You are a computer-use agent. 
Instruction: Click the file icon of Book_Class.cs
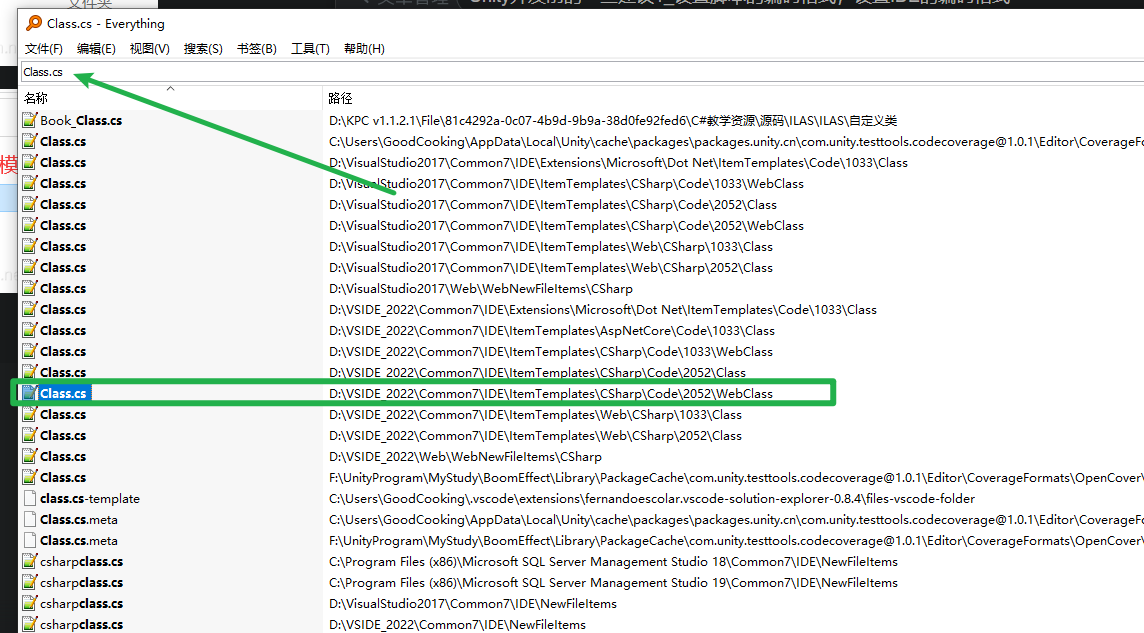click(30, 120)
